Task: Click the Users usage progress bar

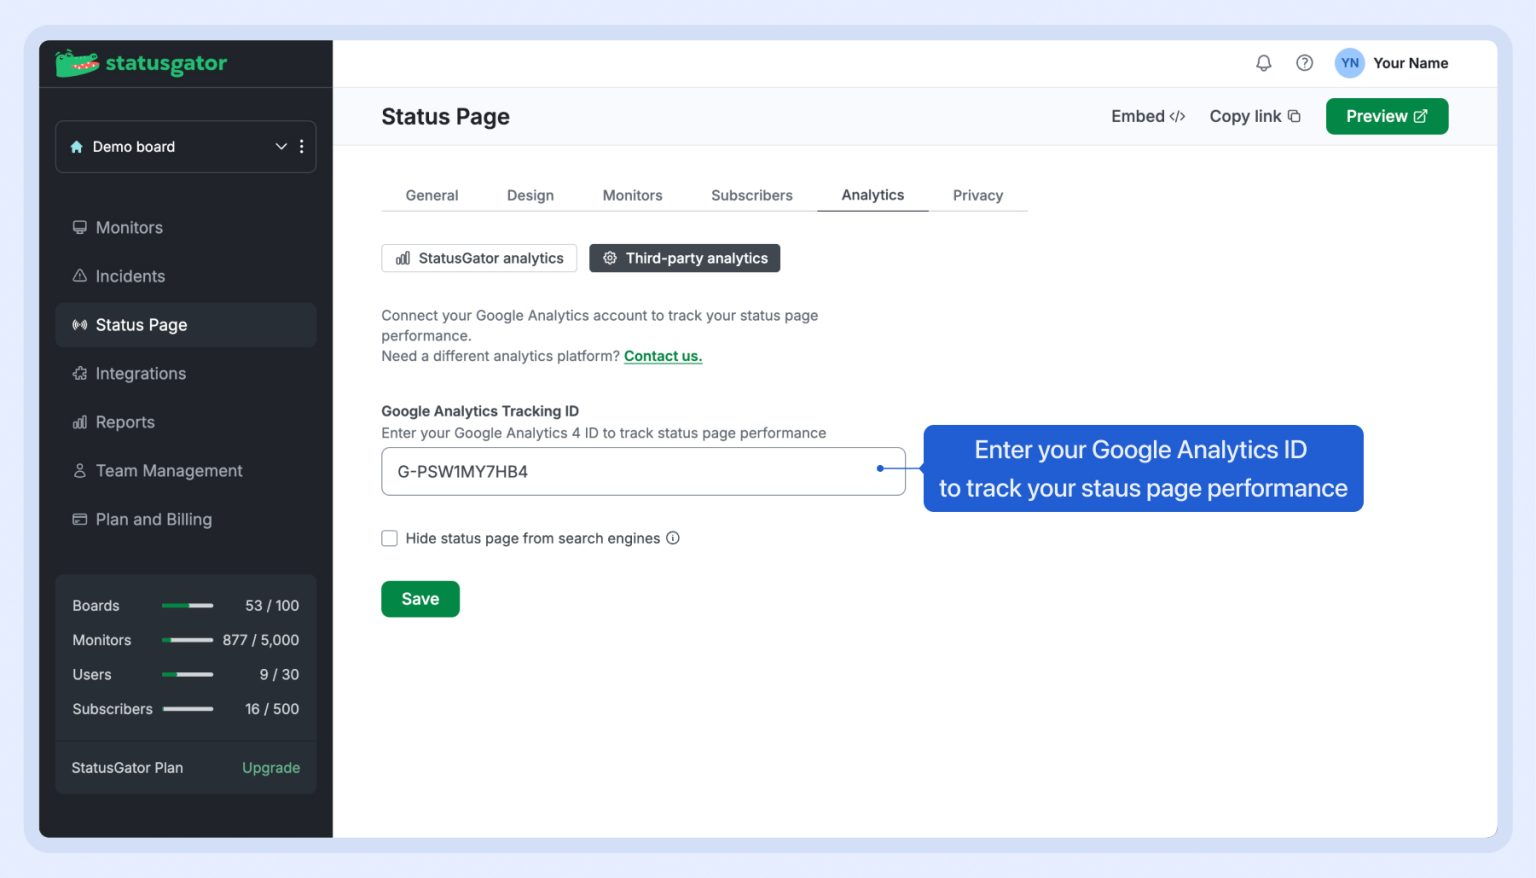Action: pos(188,675)
